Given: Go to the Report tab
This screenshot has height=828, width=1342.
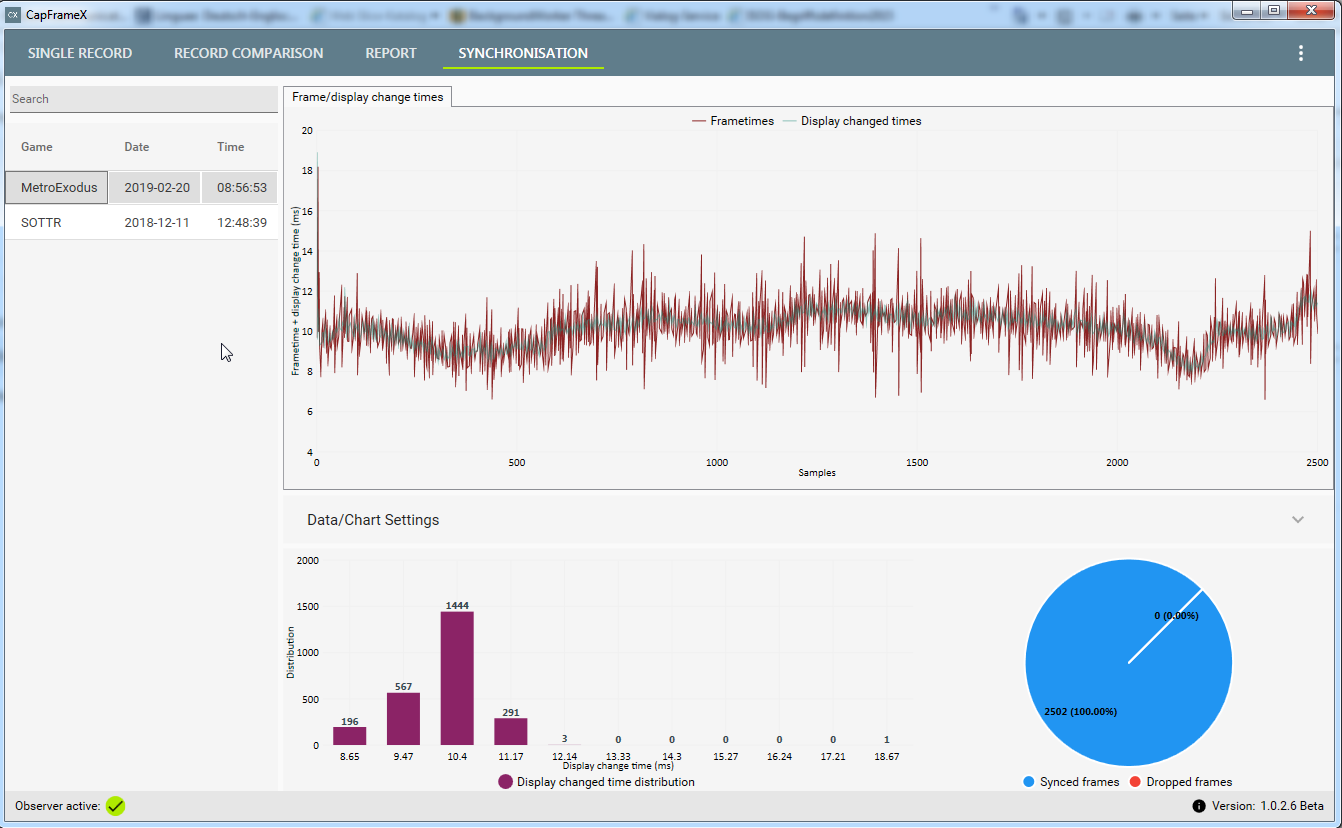Looking at the screenshot, I should [x=391, y=53].
